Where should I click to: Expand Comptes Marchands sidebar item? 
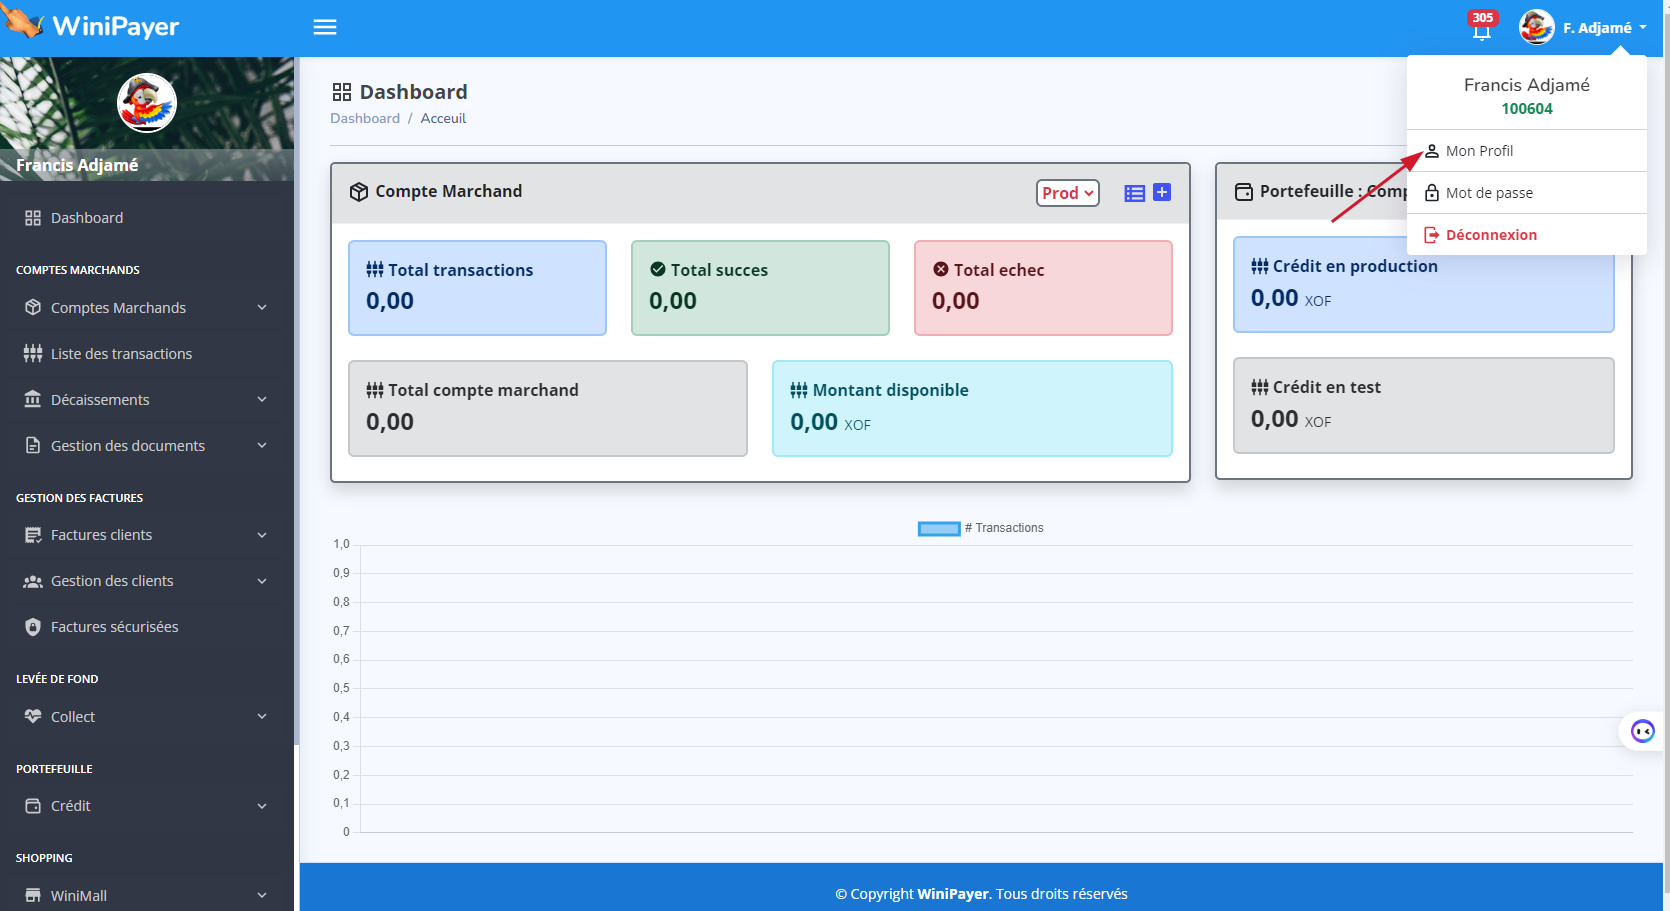(x=147, y=308)
